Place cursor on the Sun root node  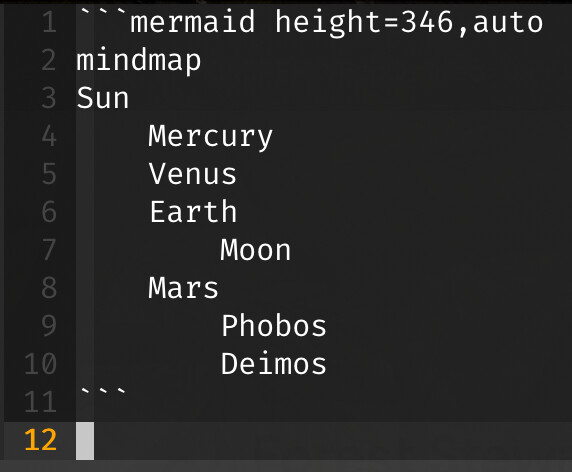[103, 98]
